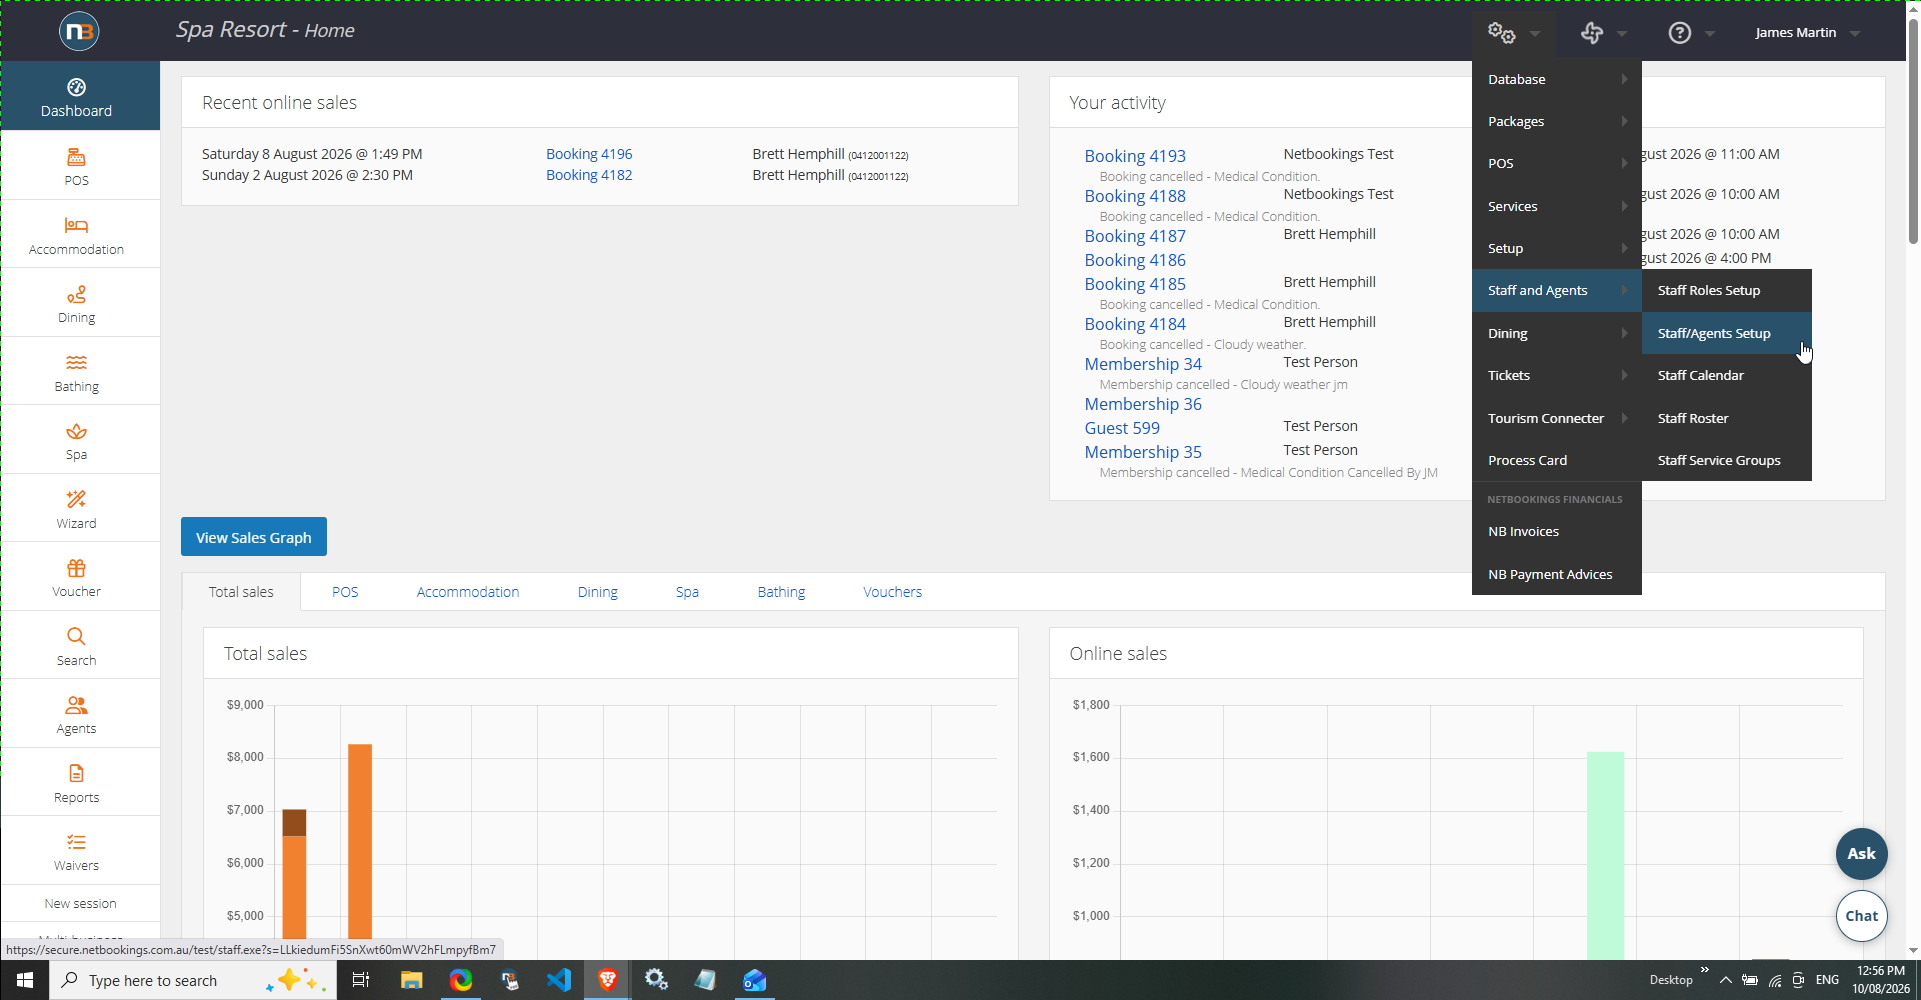The height and width of the screenshot is (1000, 1921).
Task: Expand the Packages submenu arrow
Action: [1624, 121]
